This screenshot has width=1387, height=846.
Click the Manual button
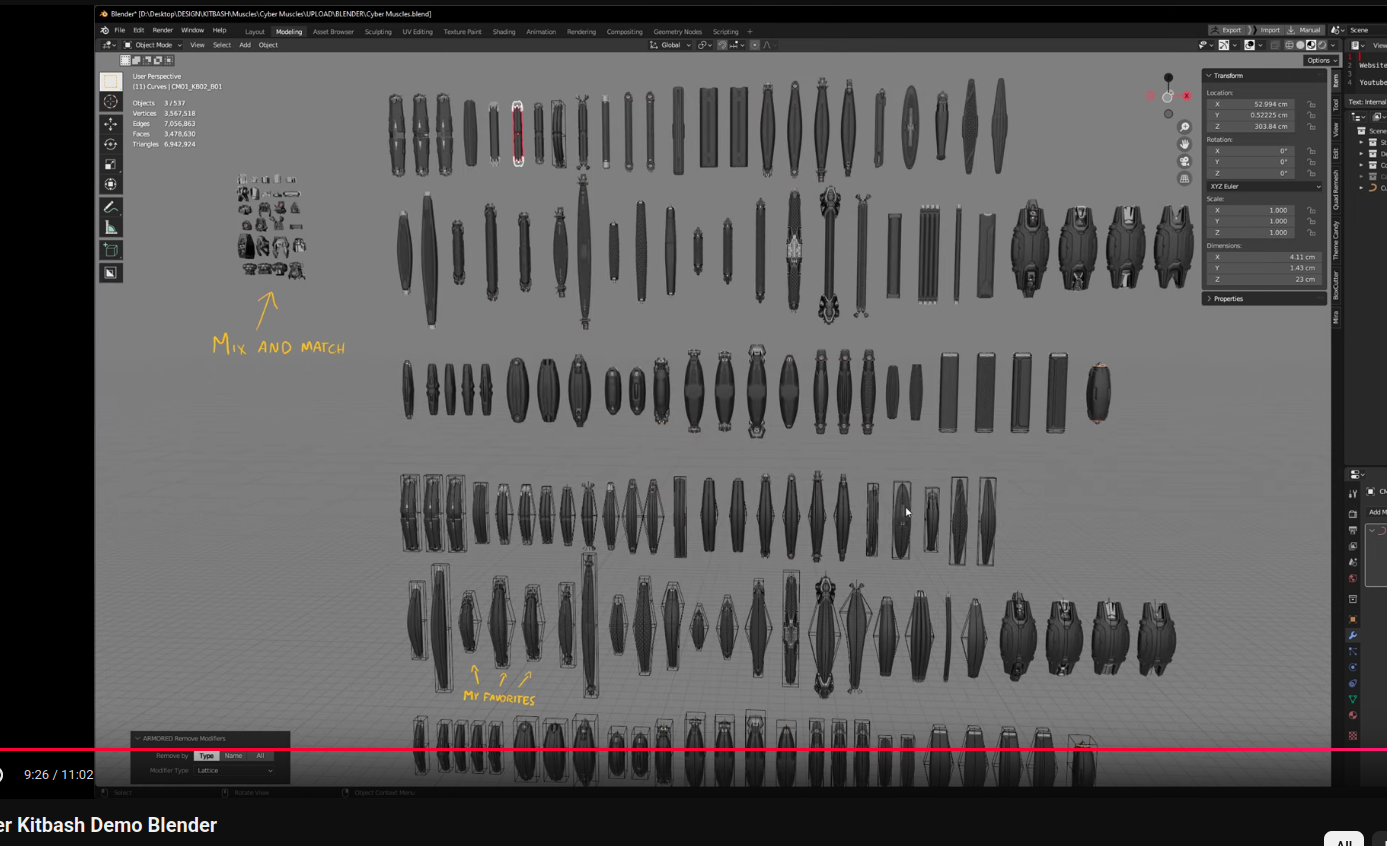pos(1306,31)
